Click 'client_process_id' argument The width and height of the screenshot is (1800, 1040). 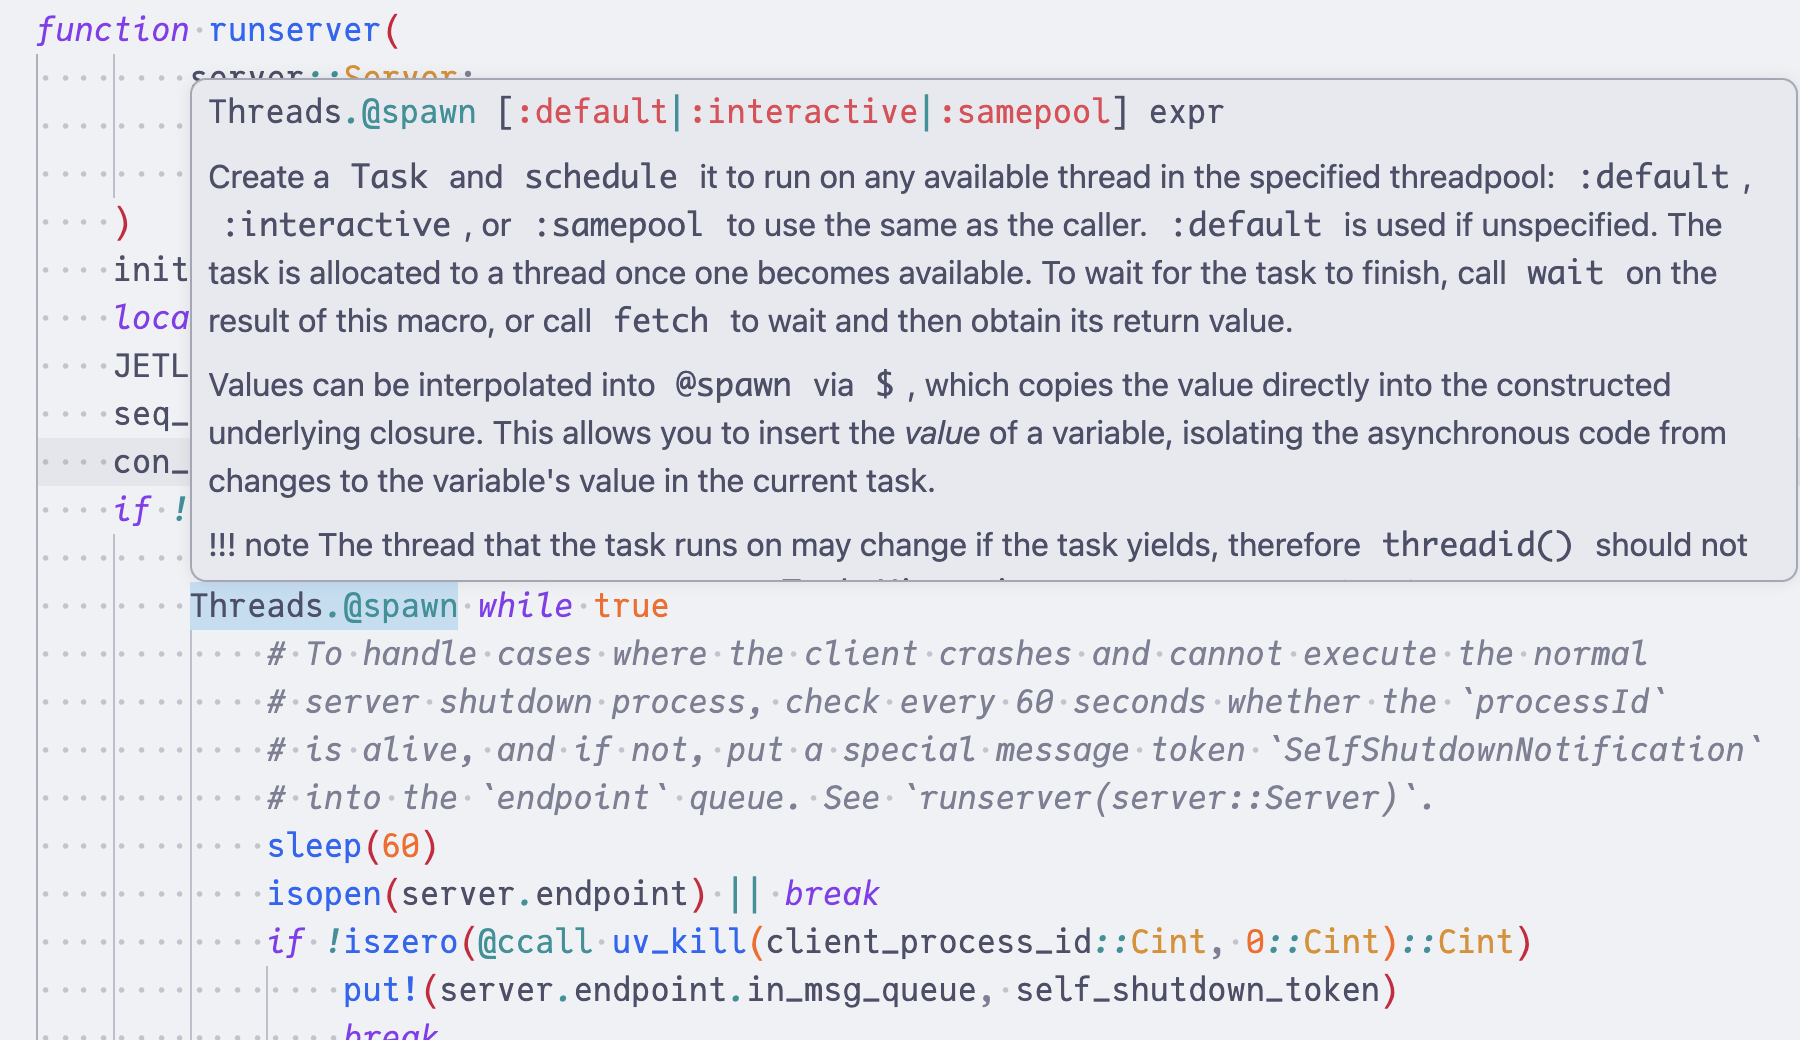[x=929, y=942]
